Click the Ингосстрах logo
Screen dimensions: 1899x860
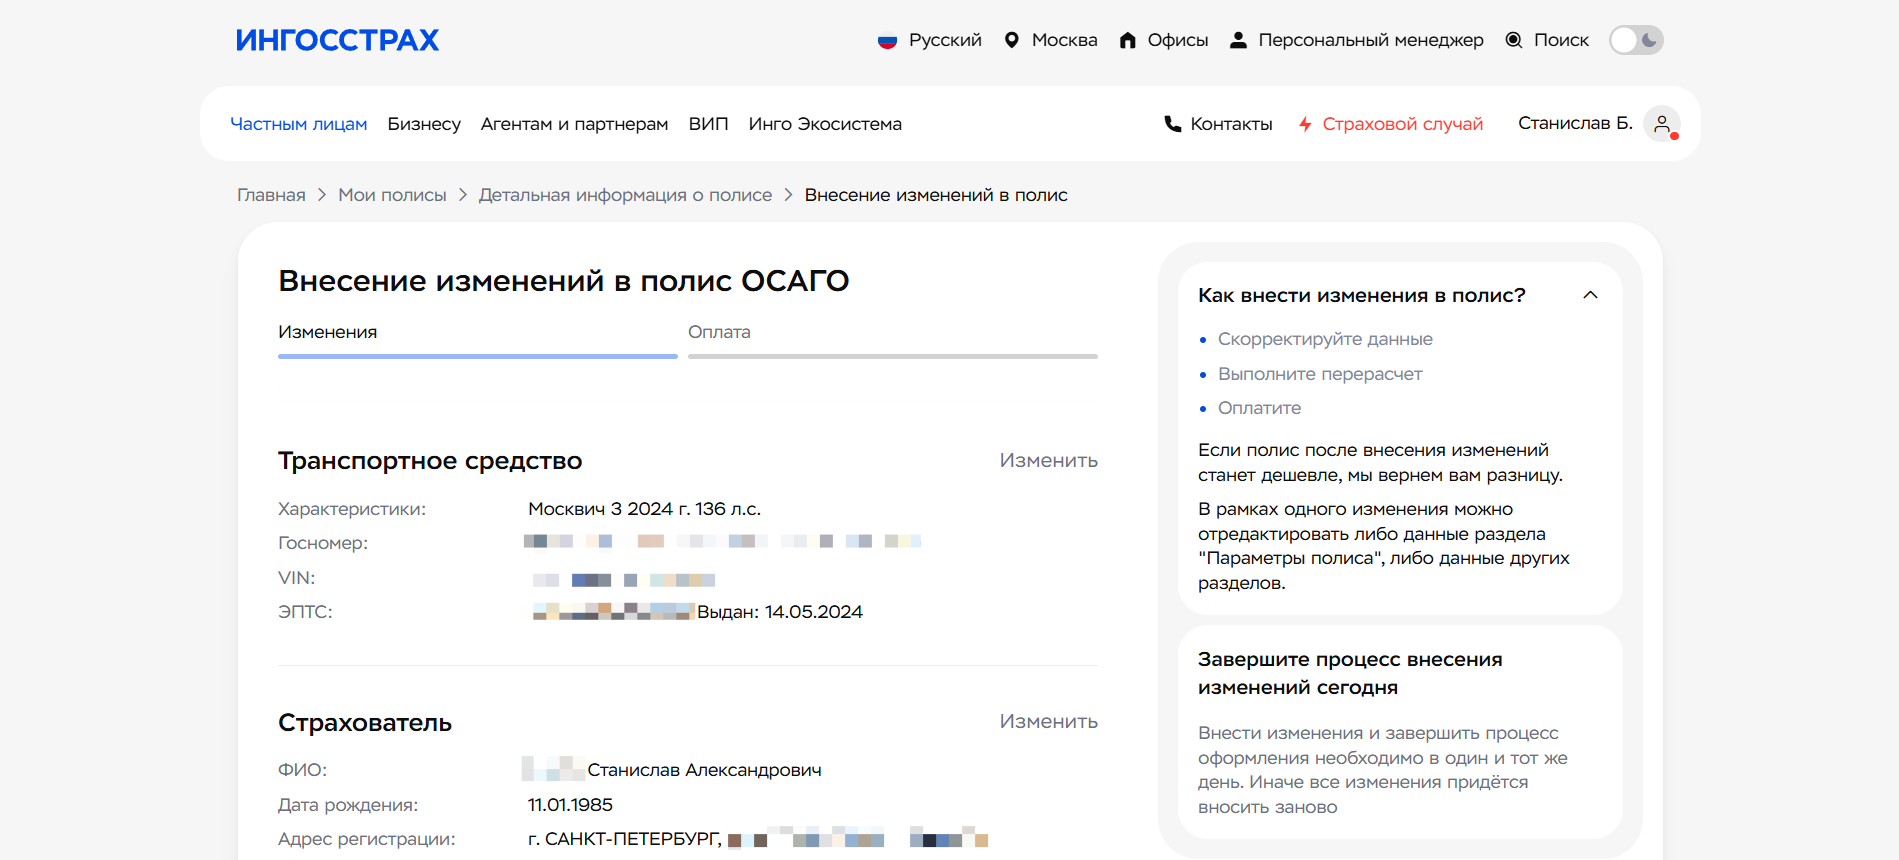337,40
